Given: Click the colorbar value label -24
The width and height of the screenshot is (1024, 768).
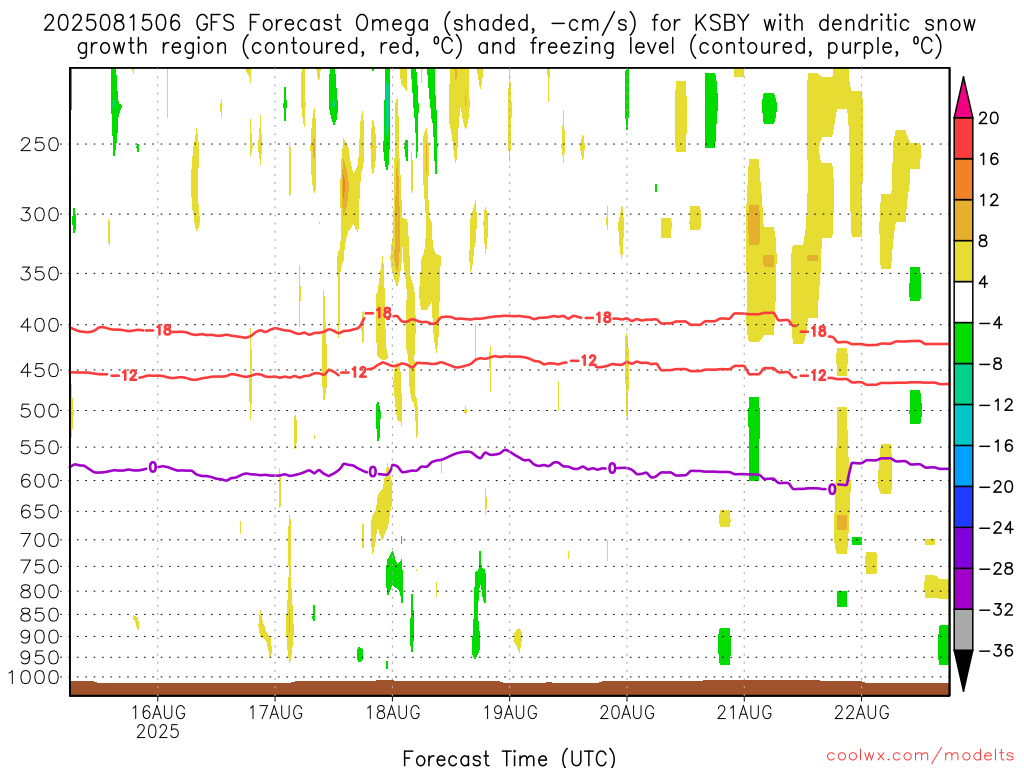Looking at the screenshot, I should tap(996, 528).
